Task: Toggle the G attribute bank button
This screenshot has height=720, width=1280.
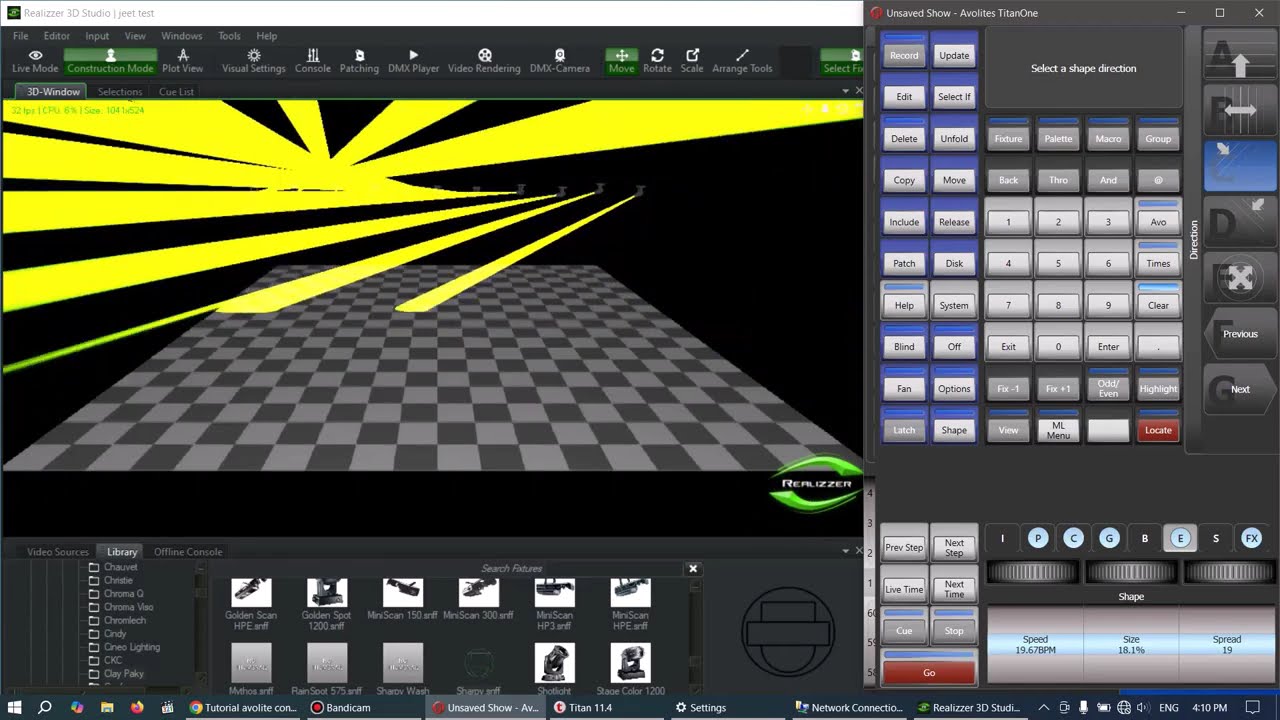Action: [x=1109, y=538]
